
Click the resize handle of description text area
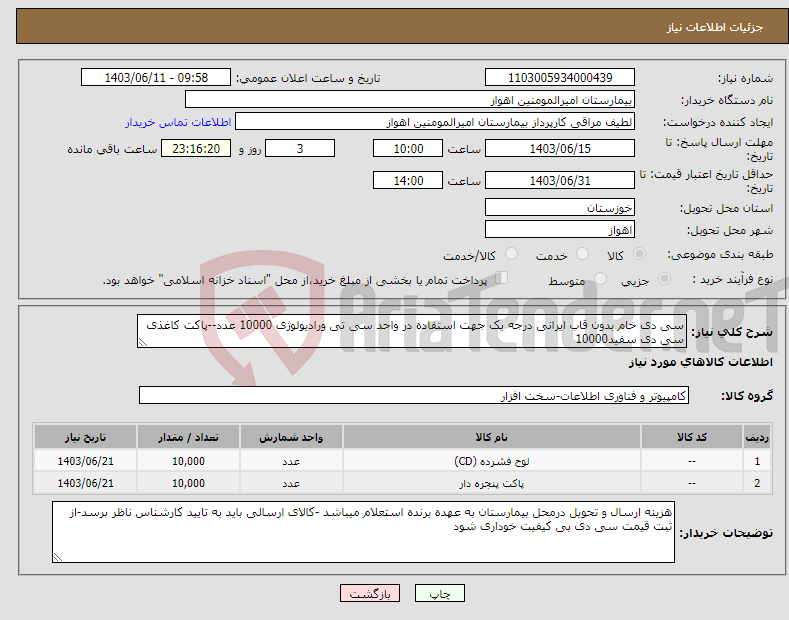pos(142,343)
